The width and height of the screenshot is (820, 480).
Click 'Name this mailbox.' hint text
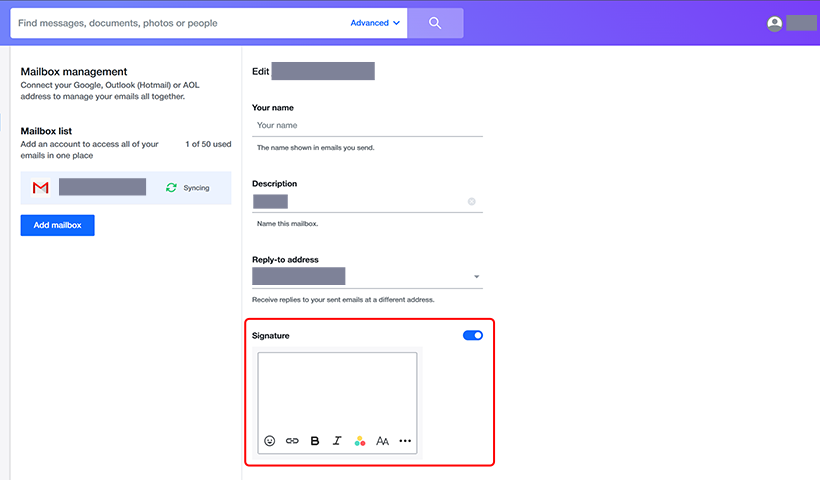point(287,224)
